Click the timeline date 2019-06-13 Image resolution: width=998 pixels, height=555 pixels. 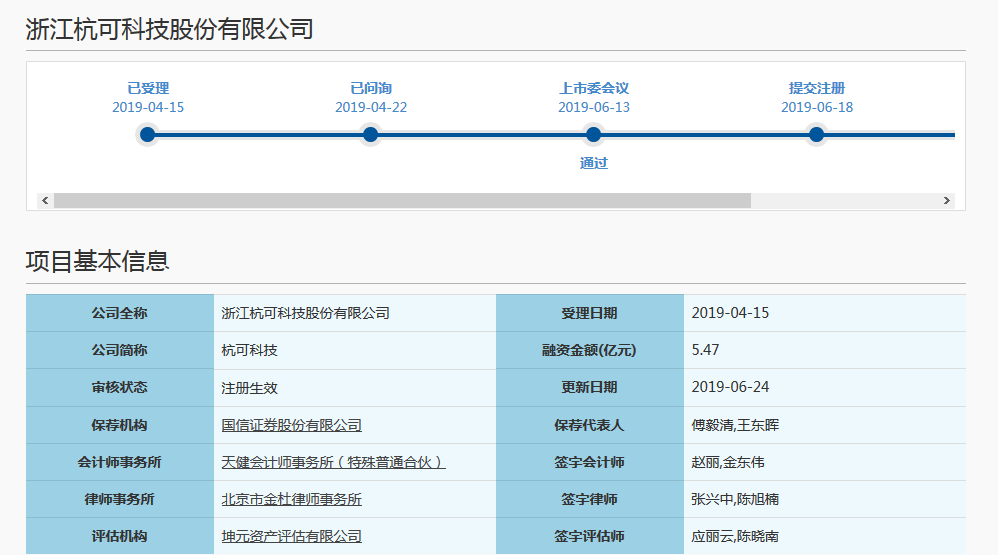[594, 108]
